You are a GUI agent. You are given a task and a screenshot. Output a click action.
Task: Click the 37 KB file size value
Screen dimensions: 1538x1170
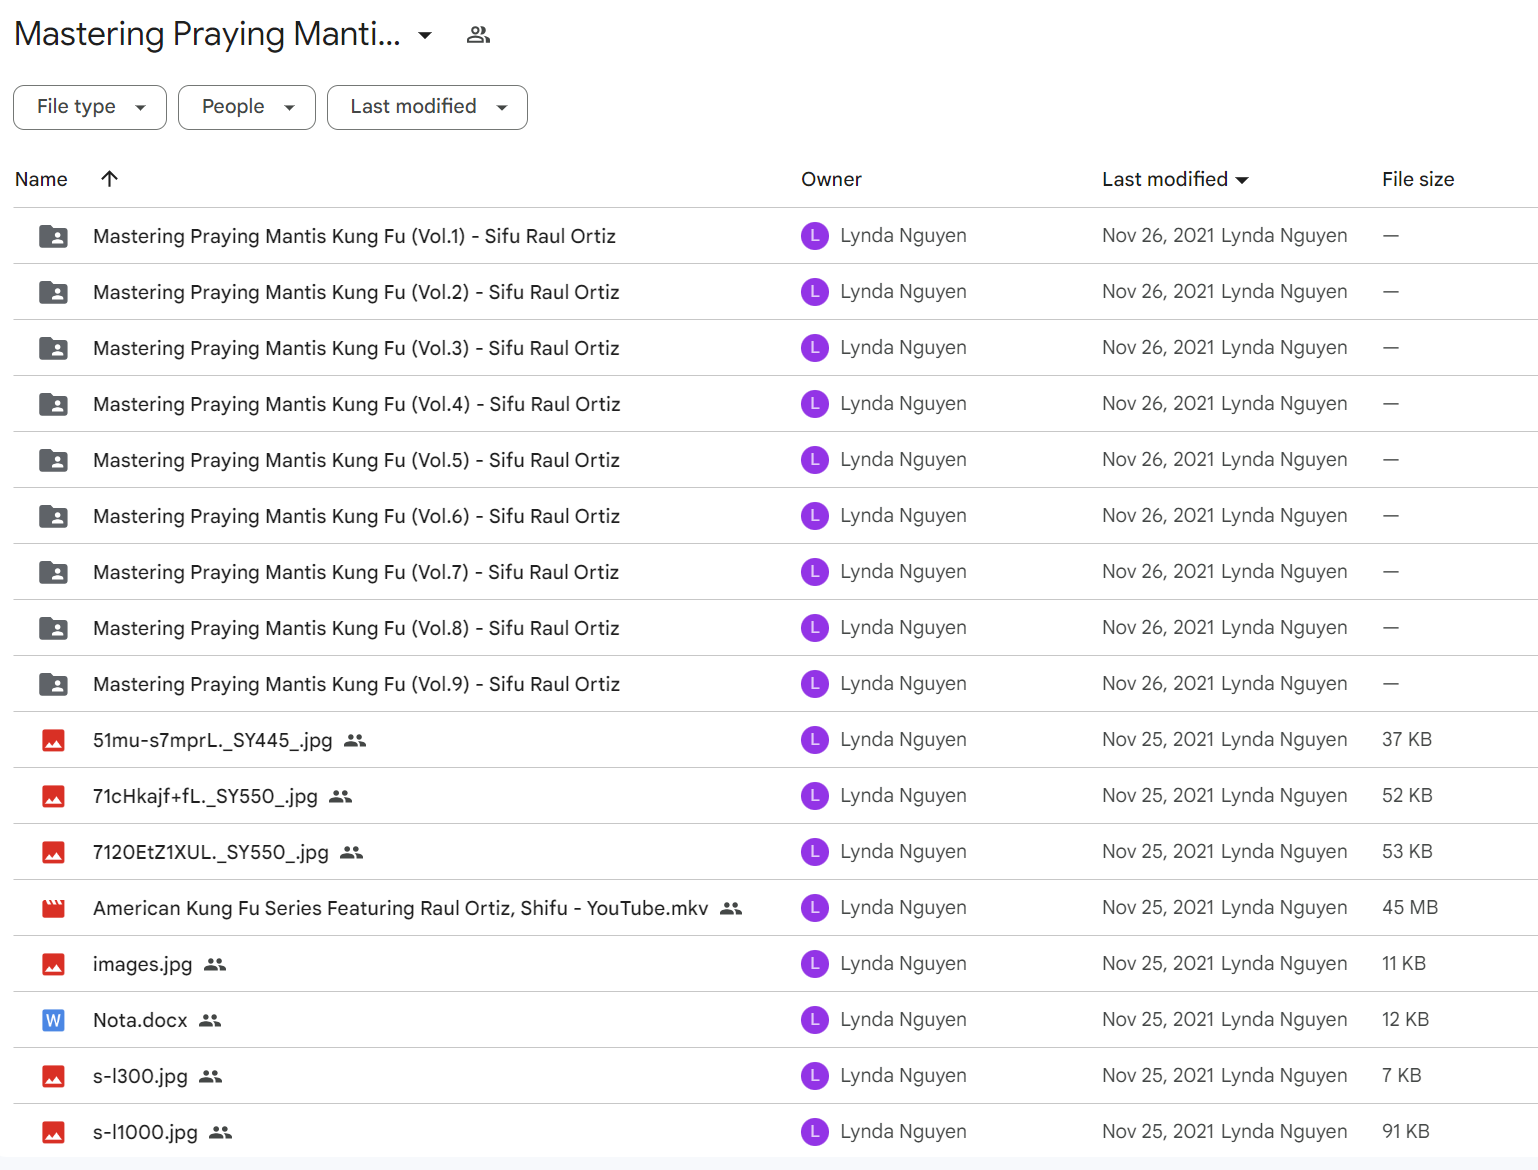[x=1407, y=740]
